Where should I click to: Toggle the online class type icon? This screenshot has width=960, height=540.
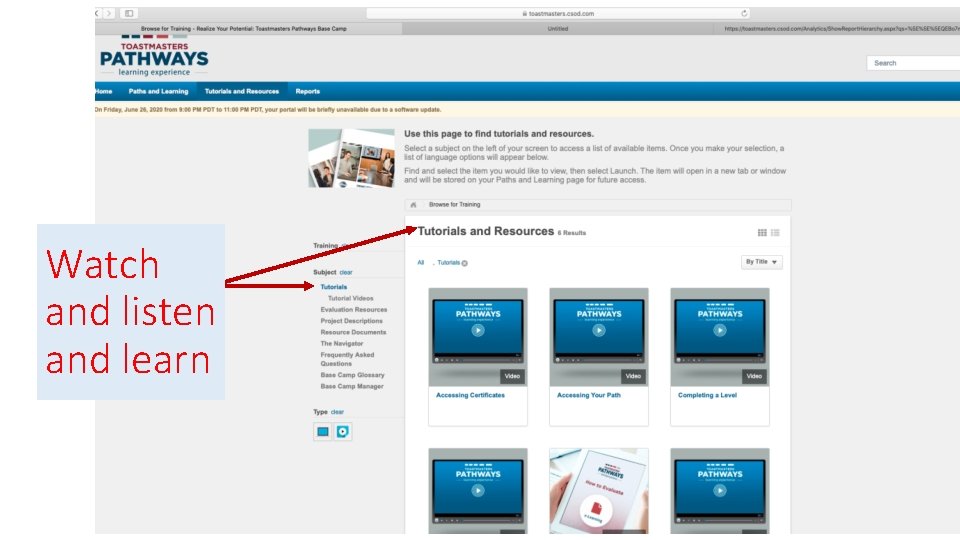pyautogui.click(x=323, y=432)
